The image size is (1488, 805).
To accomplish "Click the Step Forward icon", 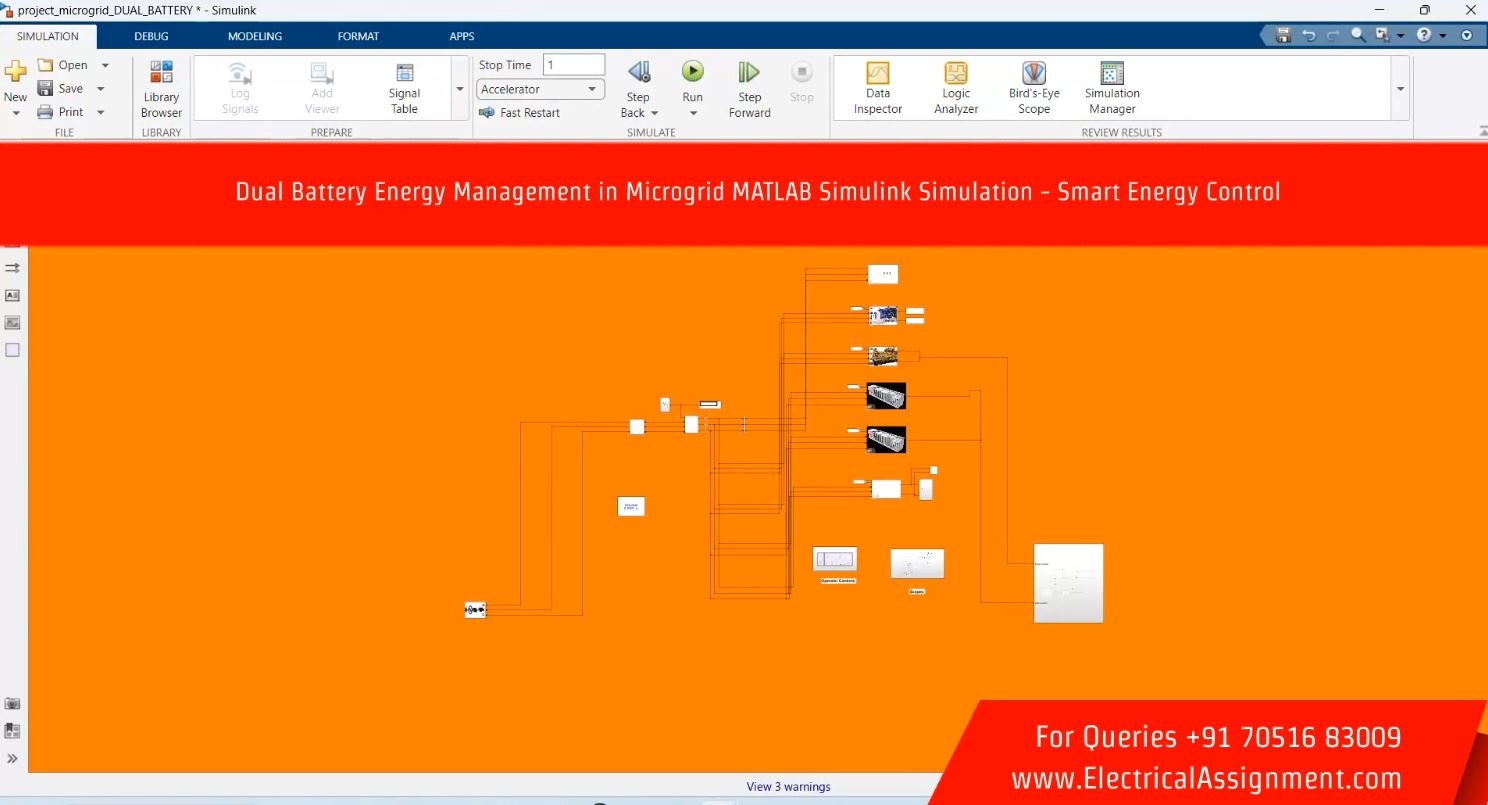I will (749, 72).
